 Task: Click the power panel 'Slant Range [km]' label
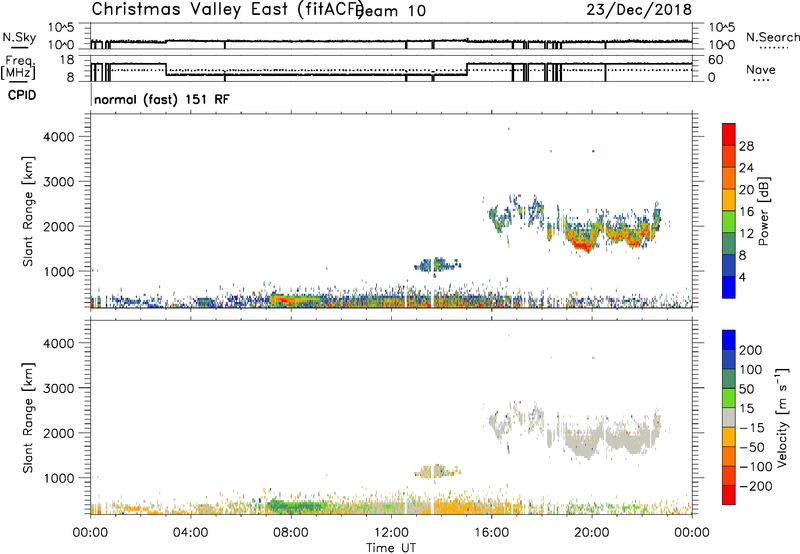tap(28, 211)
